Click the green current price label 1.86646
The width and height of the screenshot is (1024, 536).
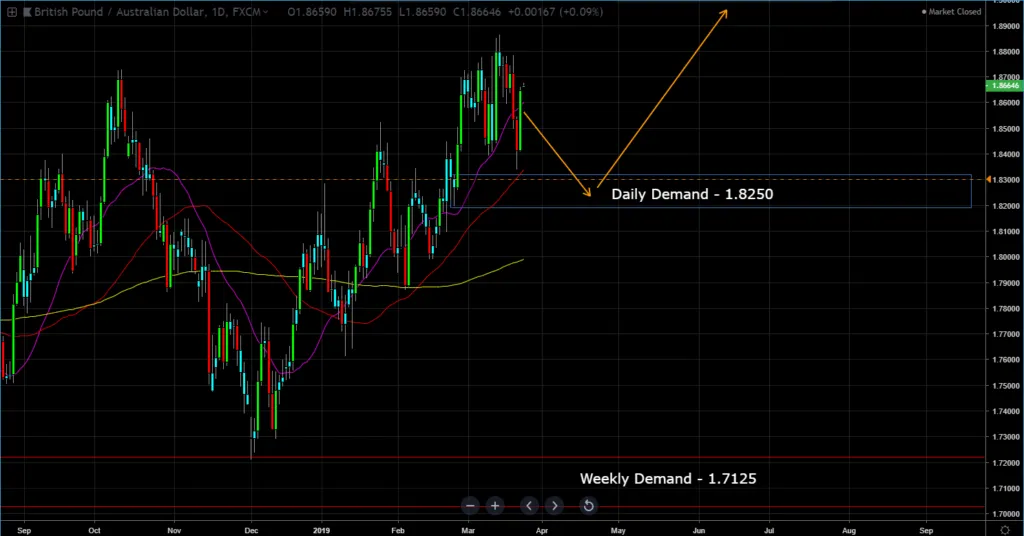1004,86
